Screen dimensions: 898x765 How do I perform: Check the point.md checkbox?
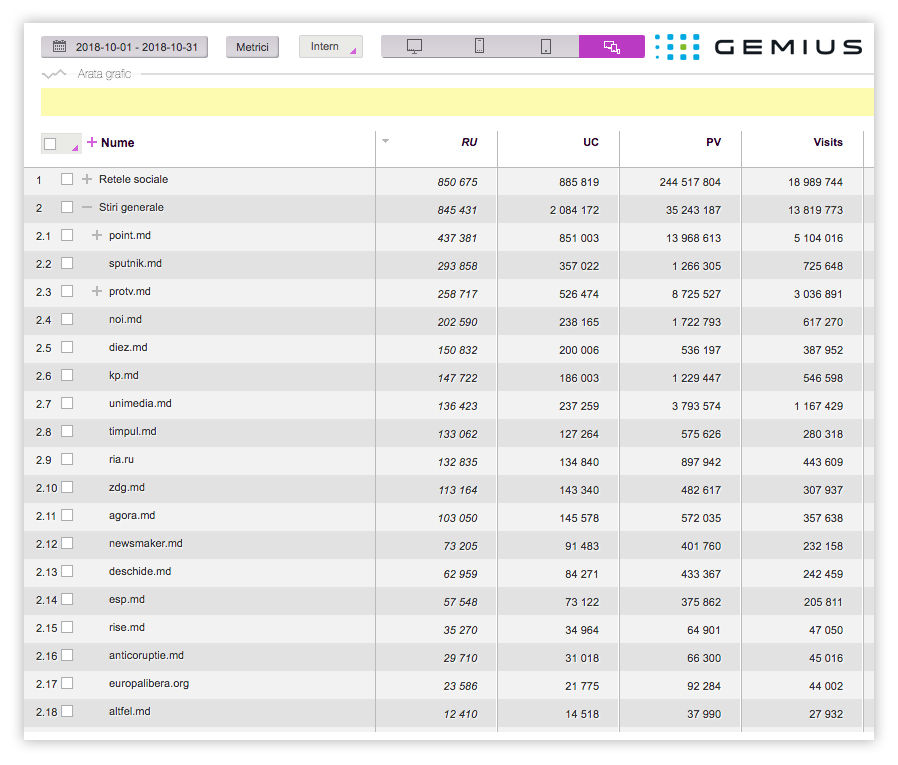(67, 235)
